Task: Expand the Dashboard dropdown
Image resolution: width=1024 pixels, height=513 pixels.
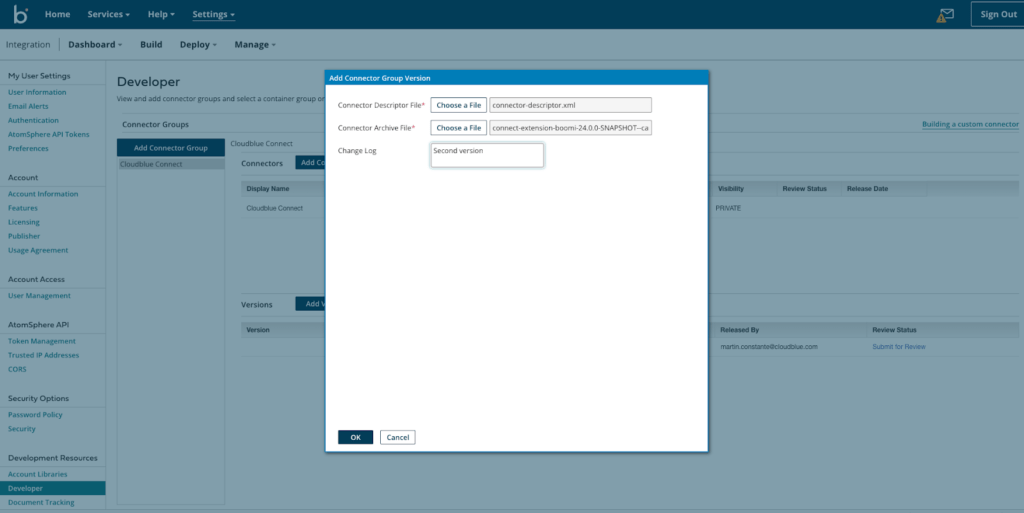Action: (x=95, y=44)
